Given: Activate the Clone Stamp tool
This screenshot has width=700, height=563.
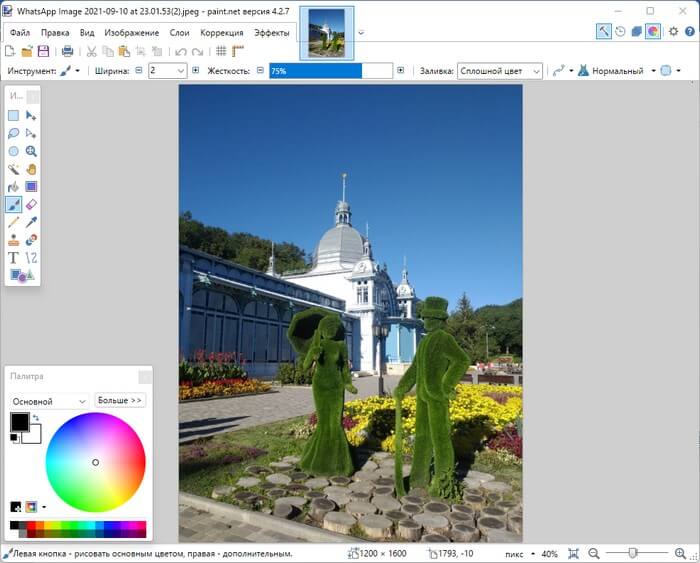Looking at the screenshot, I should (x=14, y=240).
